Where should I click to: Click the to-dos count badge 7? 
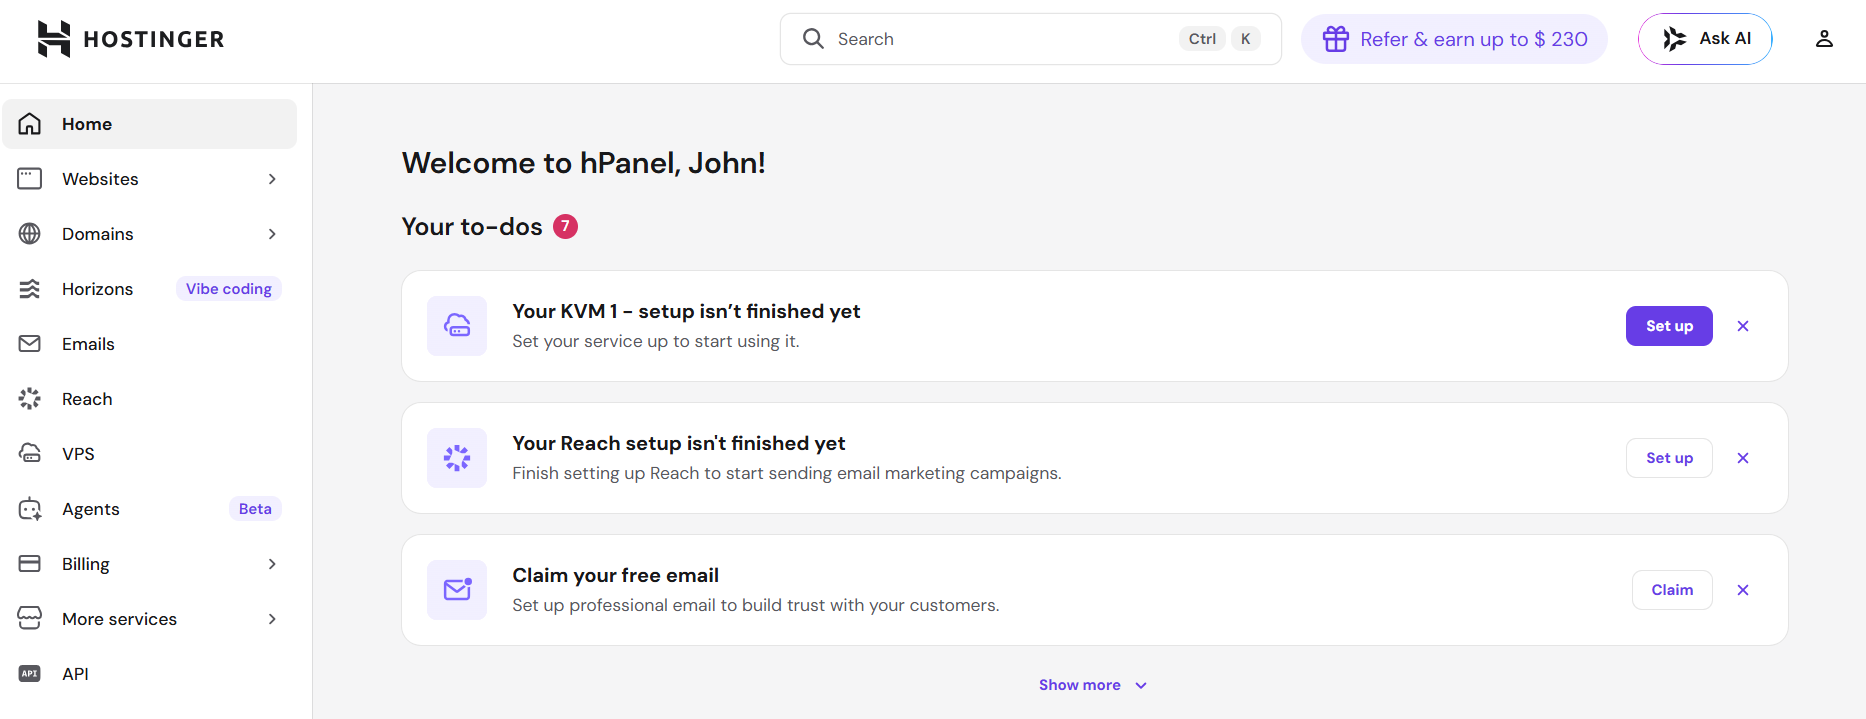pyautogui.click(x=565, y=227)
